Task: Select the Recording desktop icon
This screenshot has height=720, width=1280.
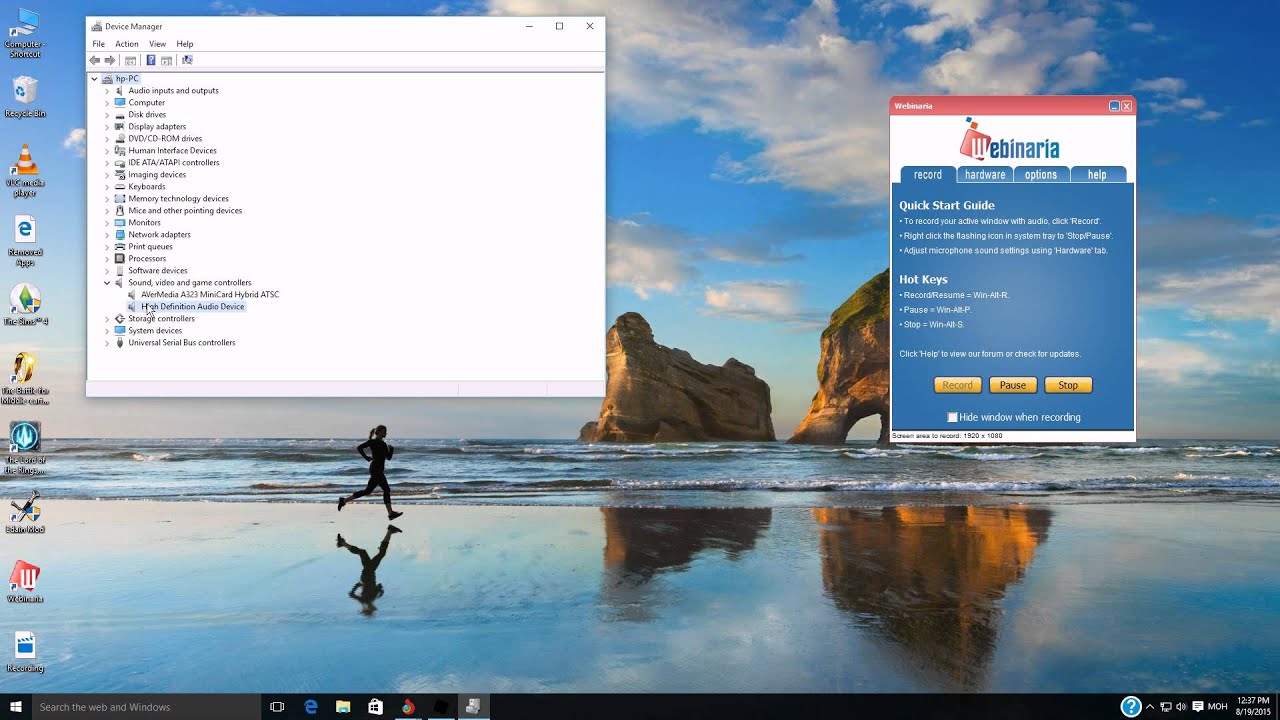Action: (25, 652)
